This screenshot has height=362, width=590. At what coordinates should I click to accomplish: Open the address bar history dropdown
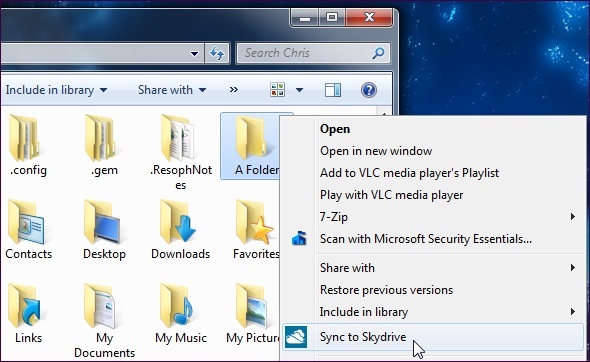pyautogui.click(x=195, y=53)
